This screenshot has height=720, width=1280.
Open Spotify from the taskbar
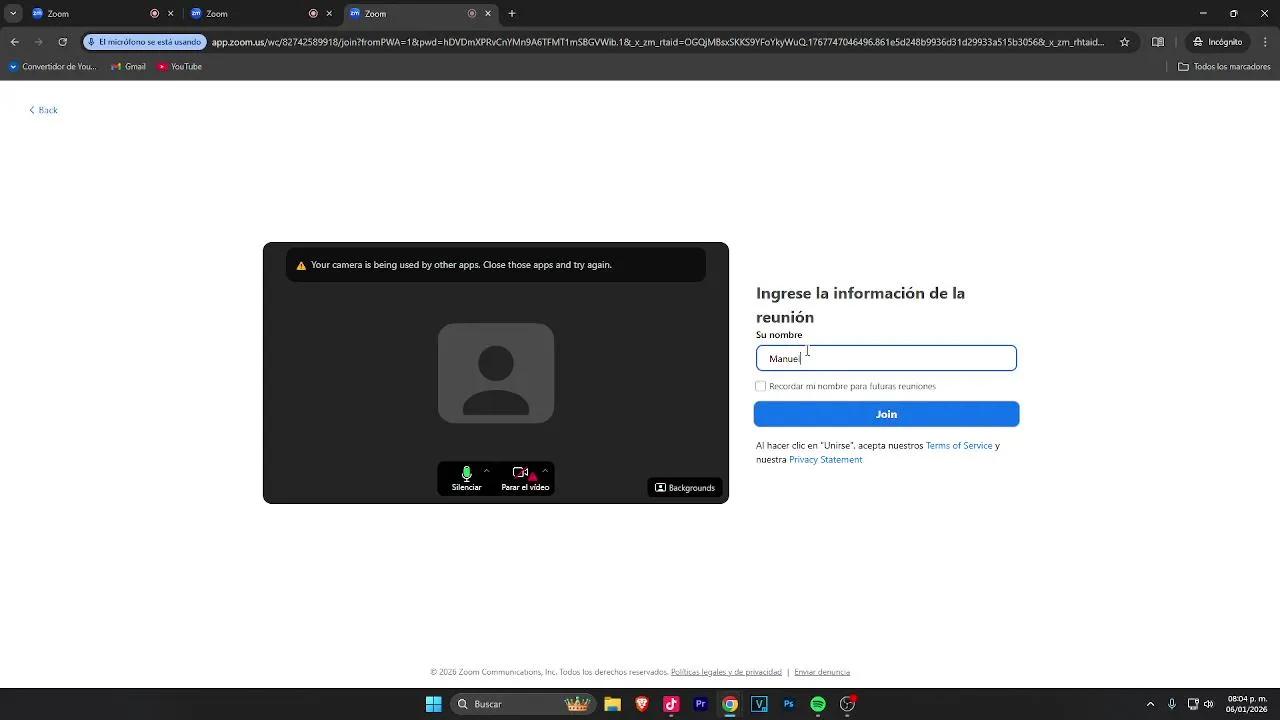pos(817,704)
